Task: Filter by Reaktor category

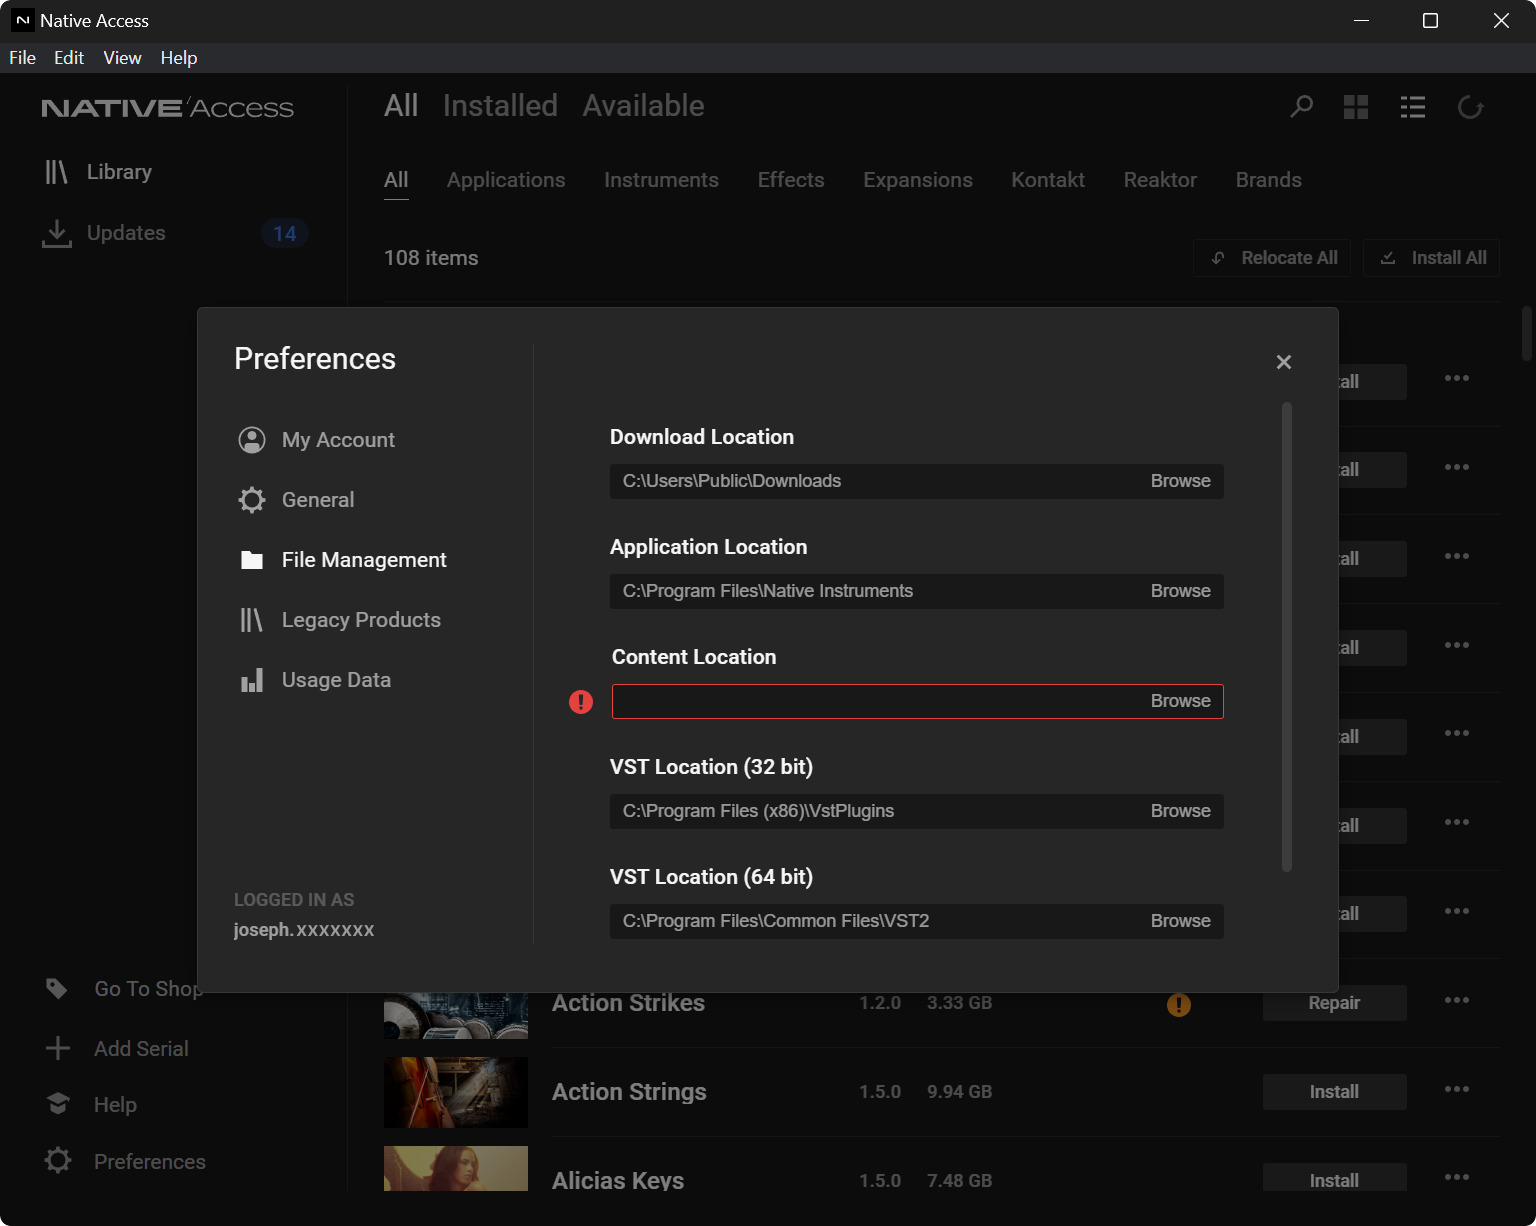Action: click(x=1160, y=180)
